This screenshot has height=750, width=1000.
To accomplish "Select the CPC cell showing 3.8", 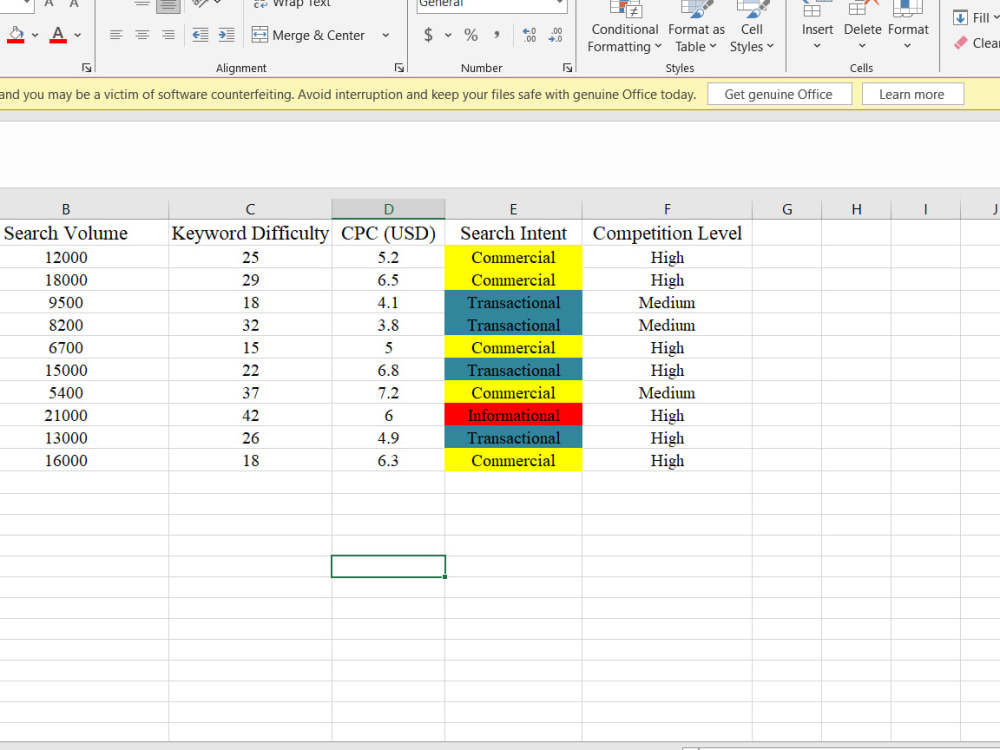I will click(x=388, y=325).
